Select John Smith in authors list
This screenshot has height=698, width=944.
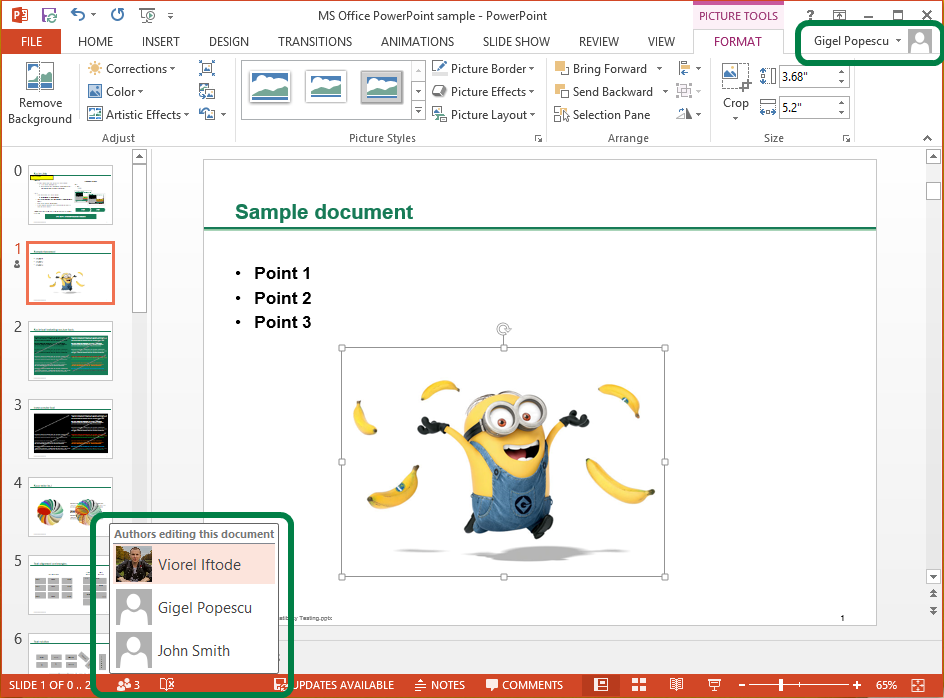click(194, 650)
